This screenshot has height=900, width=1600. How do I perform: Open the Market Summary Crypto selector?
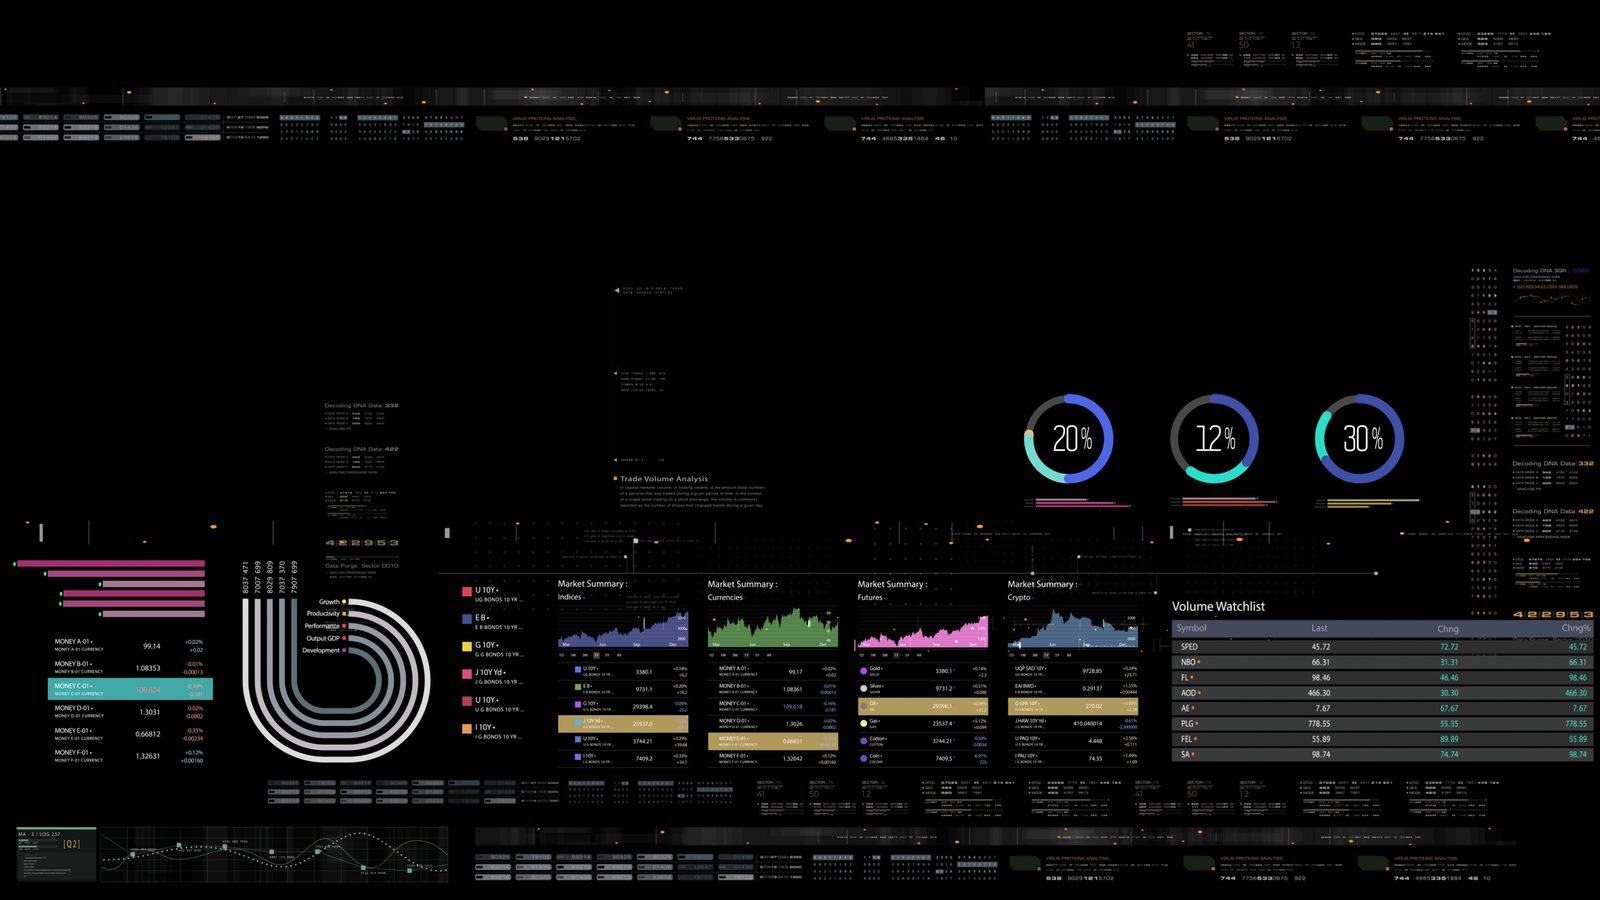tap(1021, 598)
